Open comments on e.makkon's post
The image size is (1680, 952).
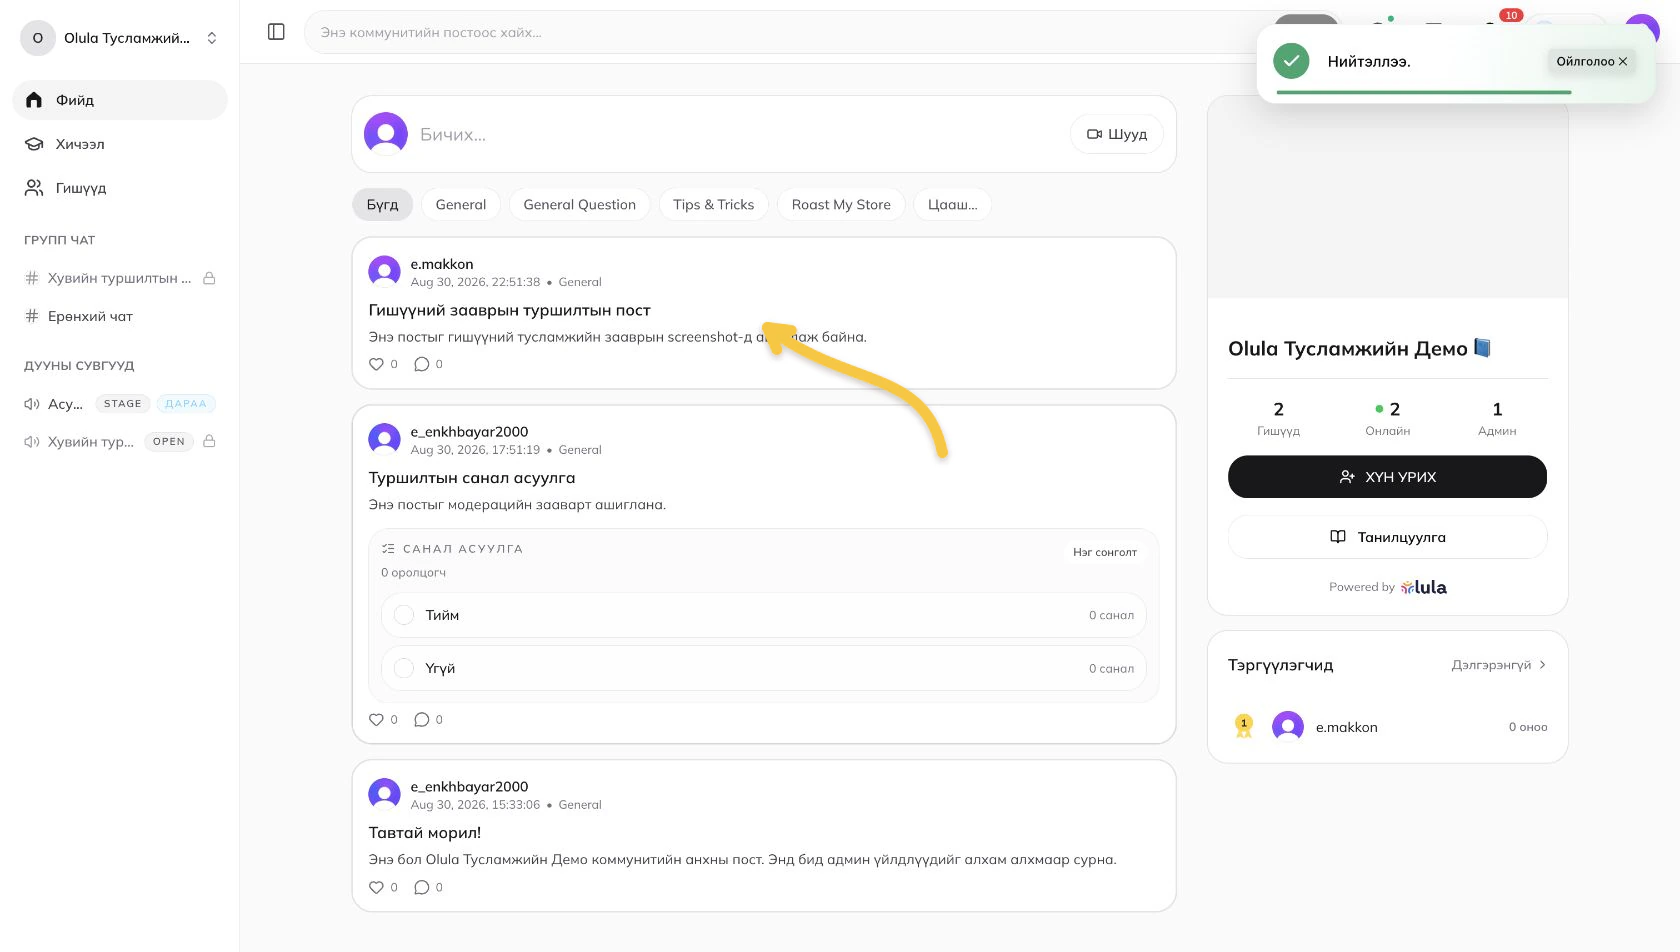pos(422,364)
